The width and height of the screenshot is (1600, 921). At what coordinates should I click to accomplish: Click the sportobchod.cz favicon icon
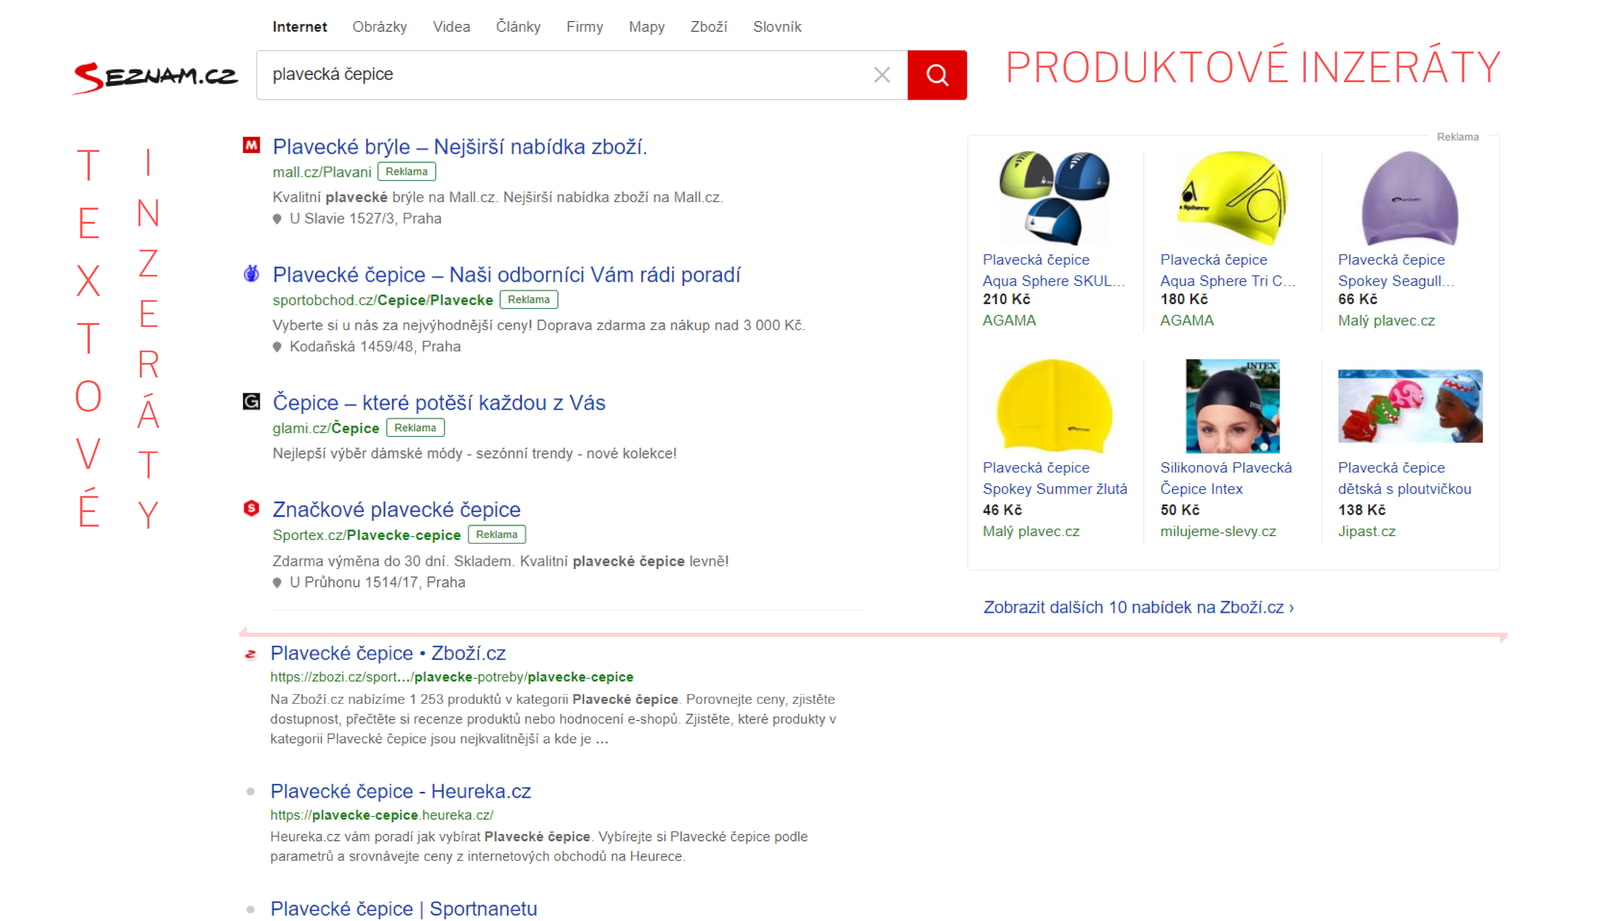251,274
